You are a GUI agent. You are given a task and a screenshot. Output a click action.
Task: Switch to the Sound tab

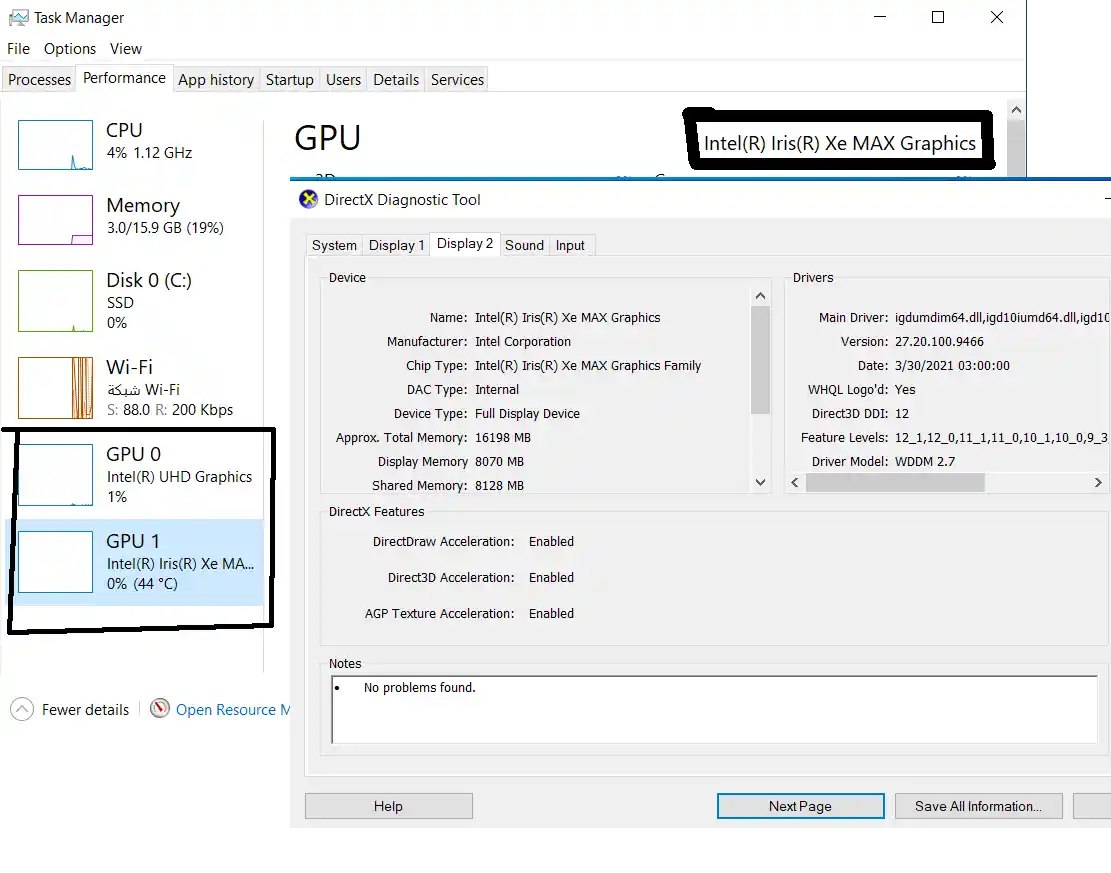524,245
